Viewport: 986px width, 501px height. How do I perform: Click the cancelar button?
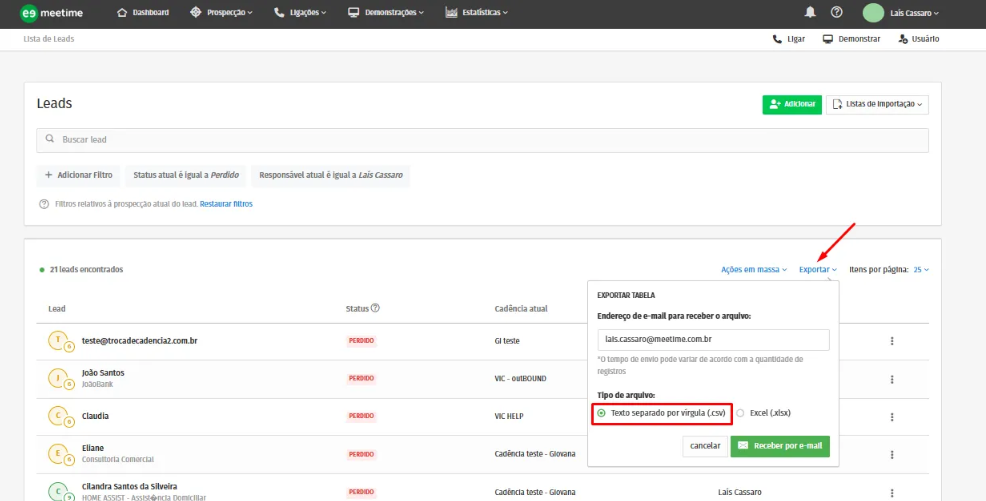[x=705, y=446]
